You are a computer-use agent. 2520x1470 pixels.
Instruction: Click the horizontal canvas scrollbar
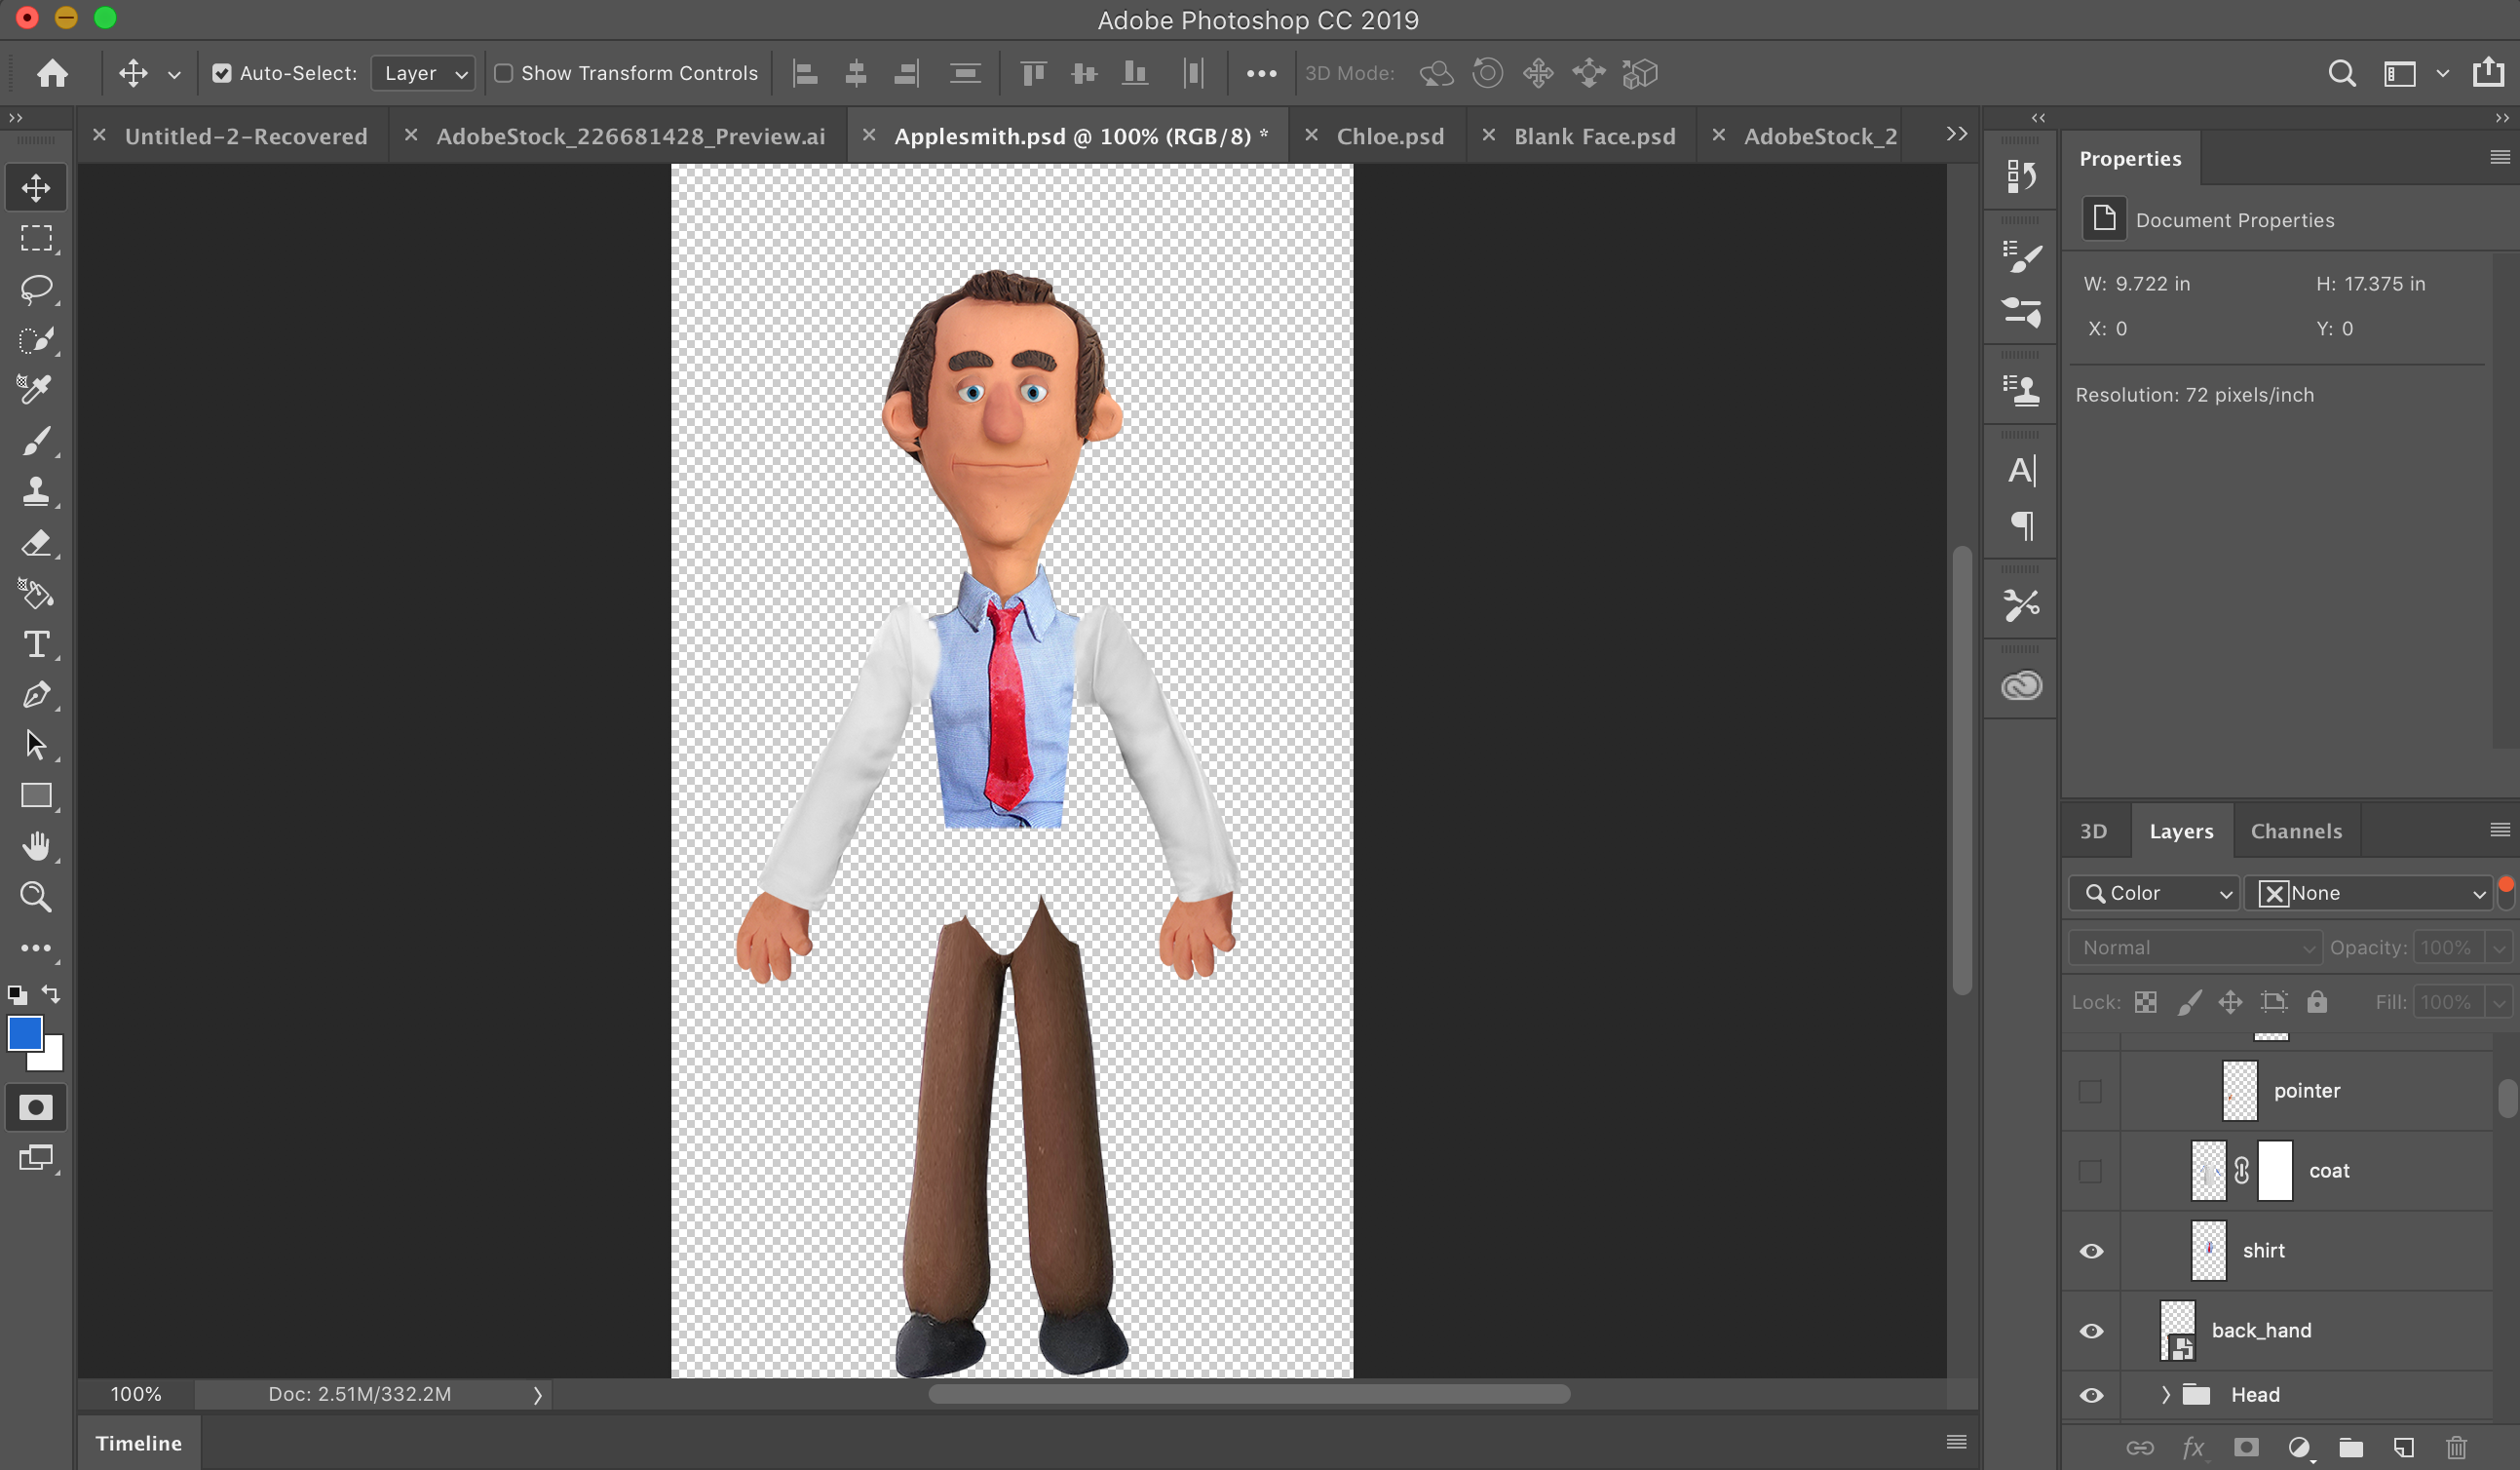pos(1249,1394)
